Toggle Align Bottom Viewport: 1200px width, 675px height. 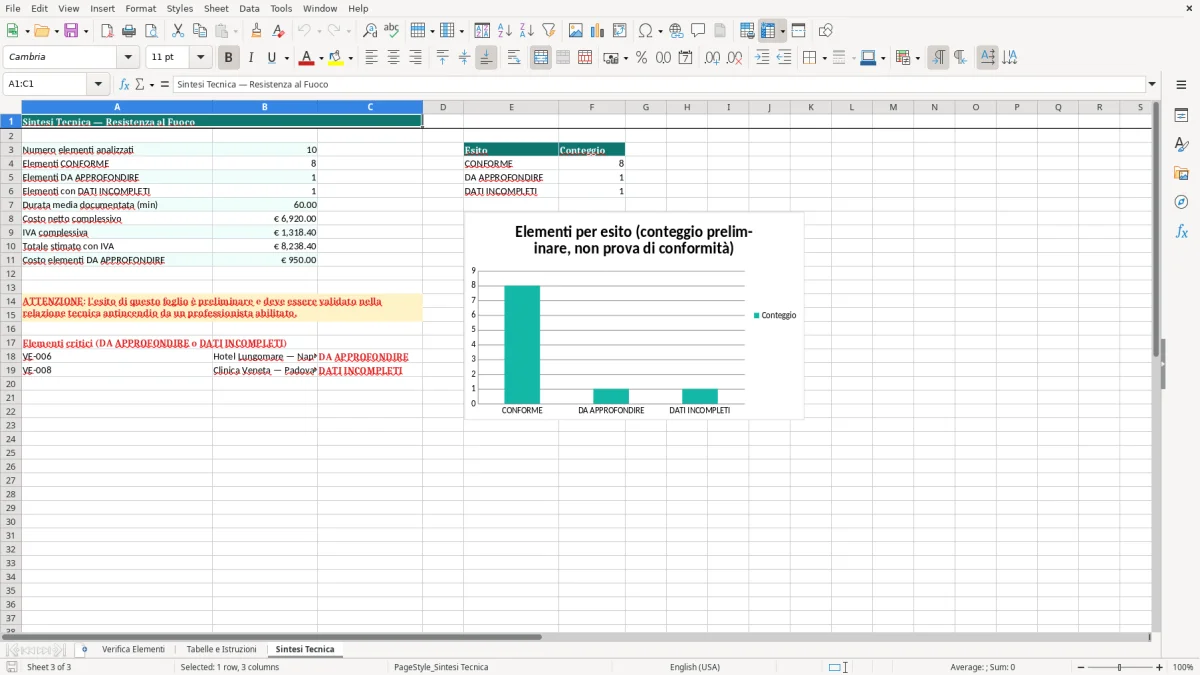click(486, 58)
